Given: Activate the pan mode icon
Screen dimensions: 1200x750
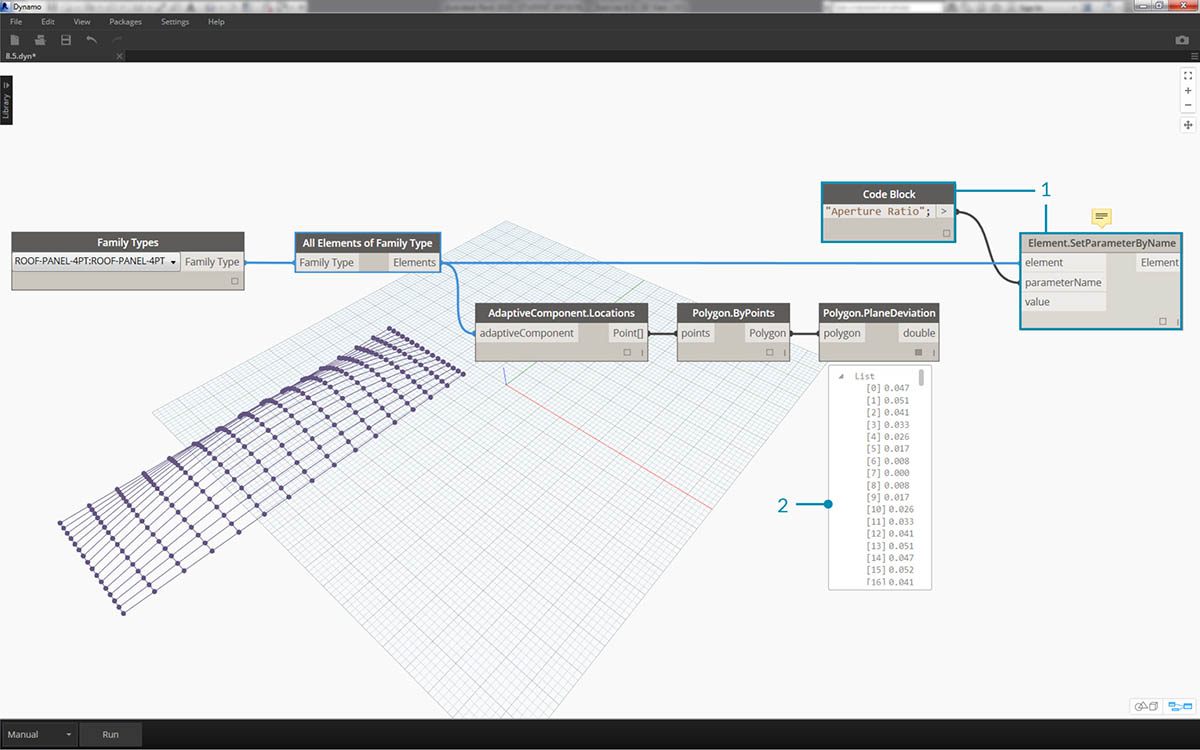Looking at the screenshot, I should tap(1188, 125).
